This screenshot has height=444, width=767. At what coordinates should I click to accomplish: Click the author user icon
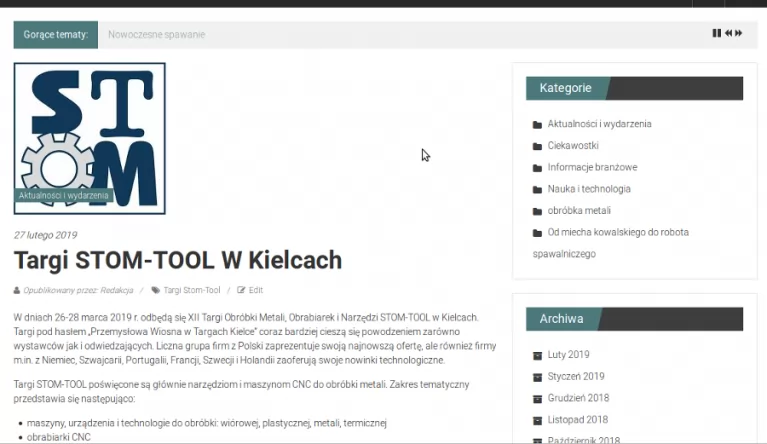coord(17,290)
